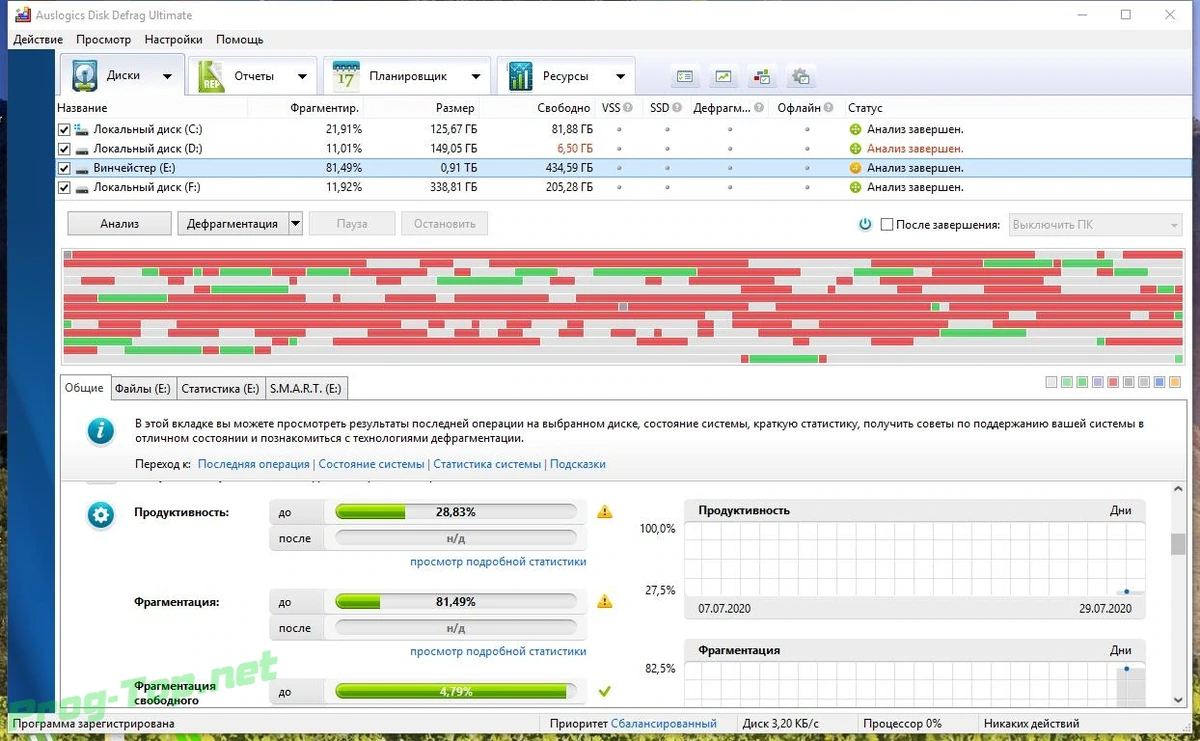Open the Настройки menu

point(173,39)
